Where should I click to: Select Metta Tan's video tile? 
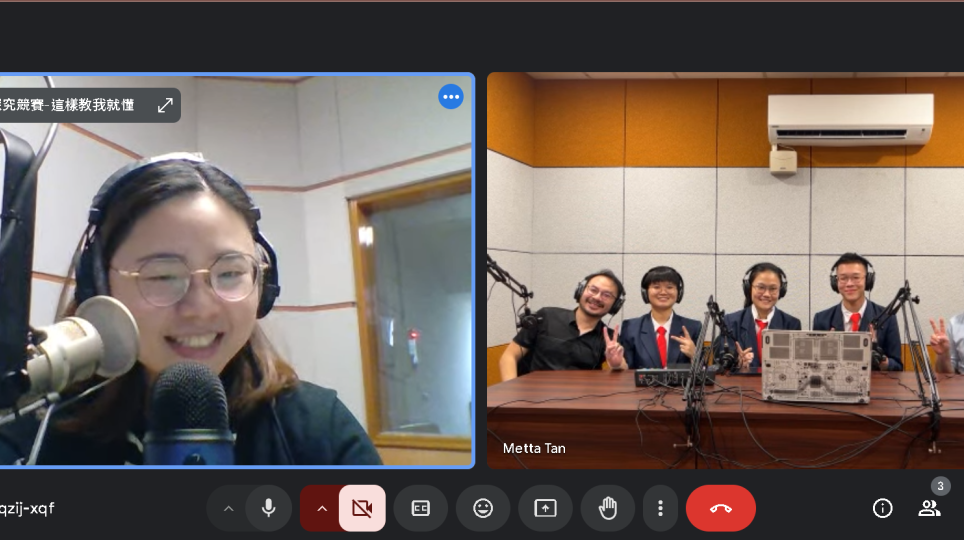pyautogui.click(x=725, y=270)
